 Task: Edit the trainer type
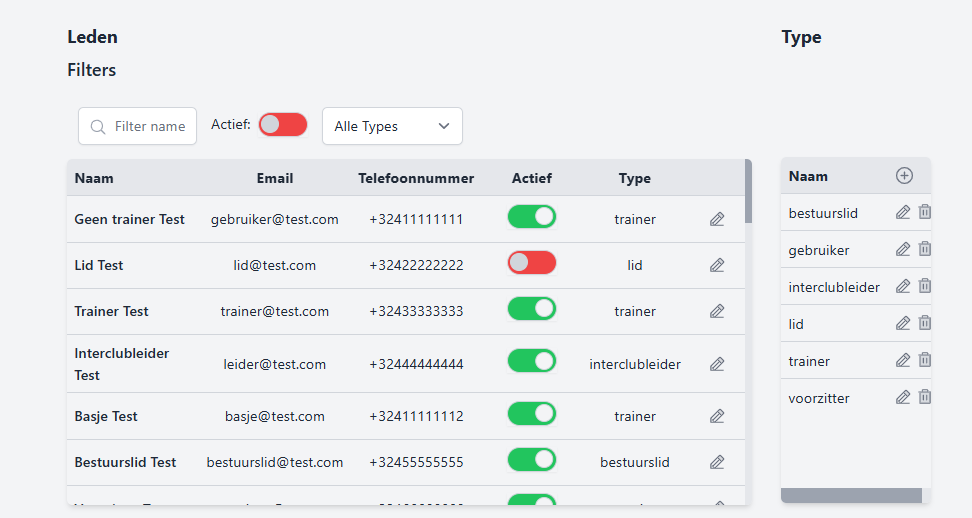[x=903, y=361]
